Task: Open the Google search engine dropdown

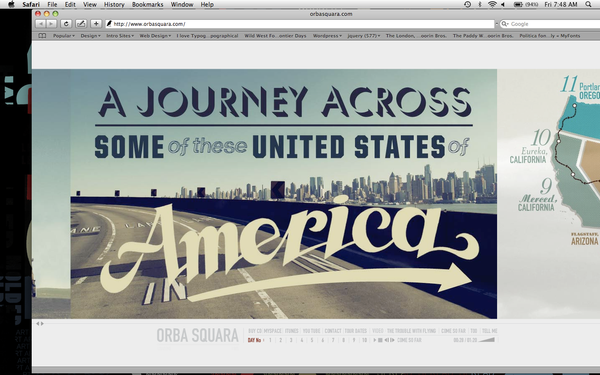Action: [505, 24]
